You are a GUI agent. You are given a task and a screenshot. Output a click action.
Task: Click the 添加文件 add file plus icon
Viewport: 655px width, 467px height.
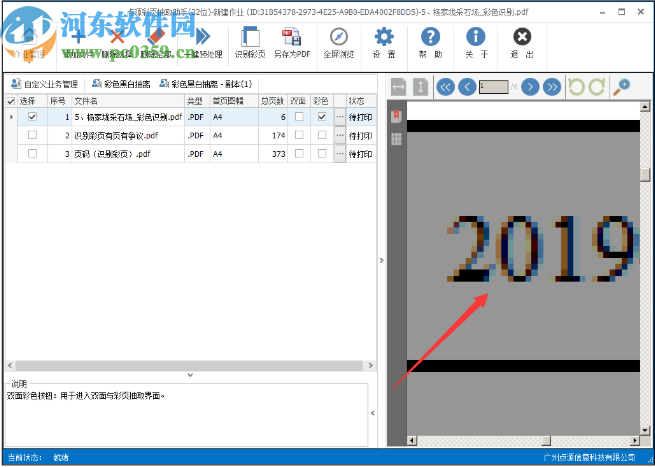click(x=78, y=37)
